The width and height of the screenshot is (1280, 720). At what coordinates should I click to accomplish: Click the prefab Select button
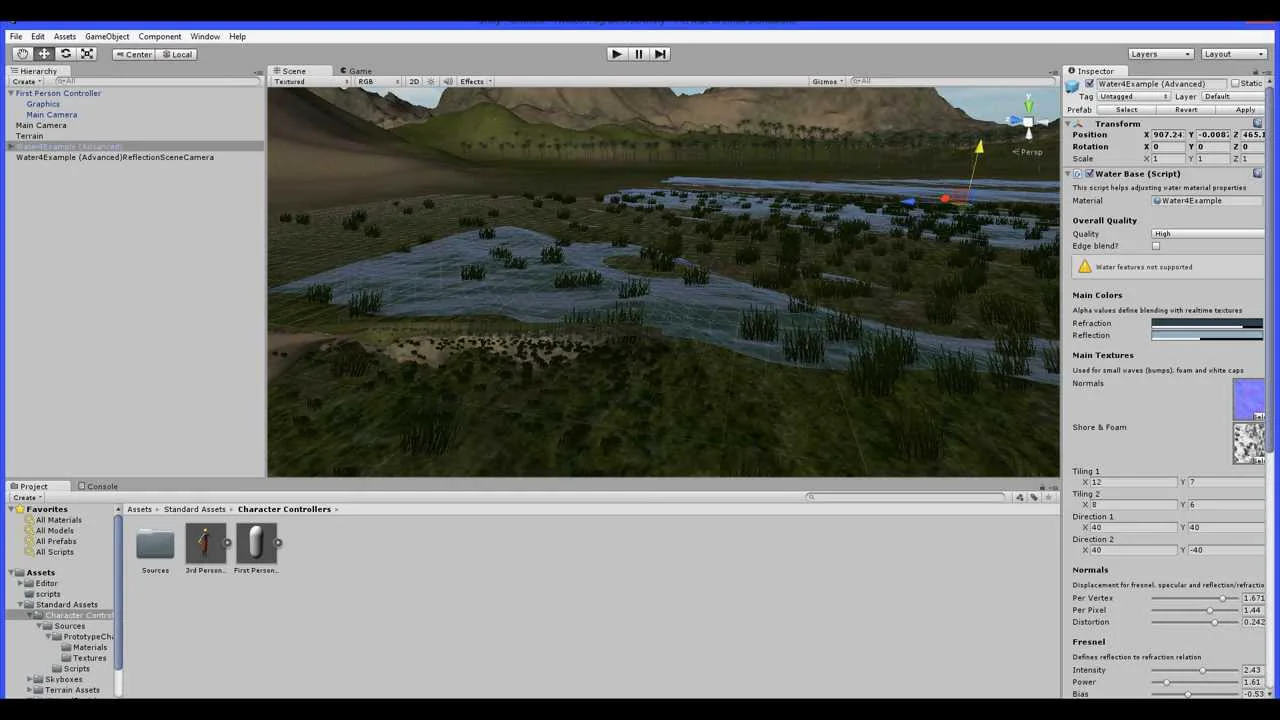click(x=1126, y=110)
